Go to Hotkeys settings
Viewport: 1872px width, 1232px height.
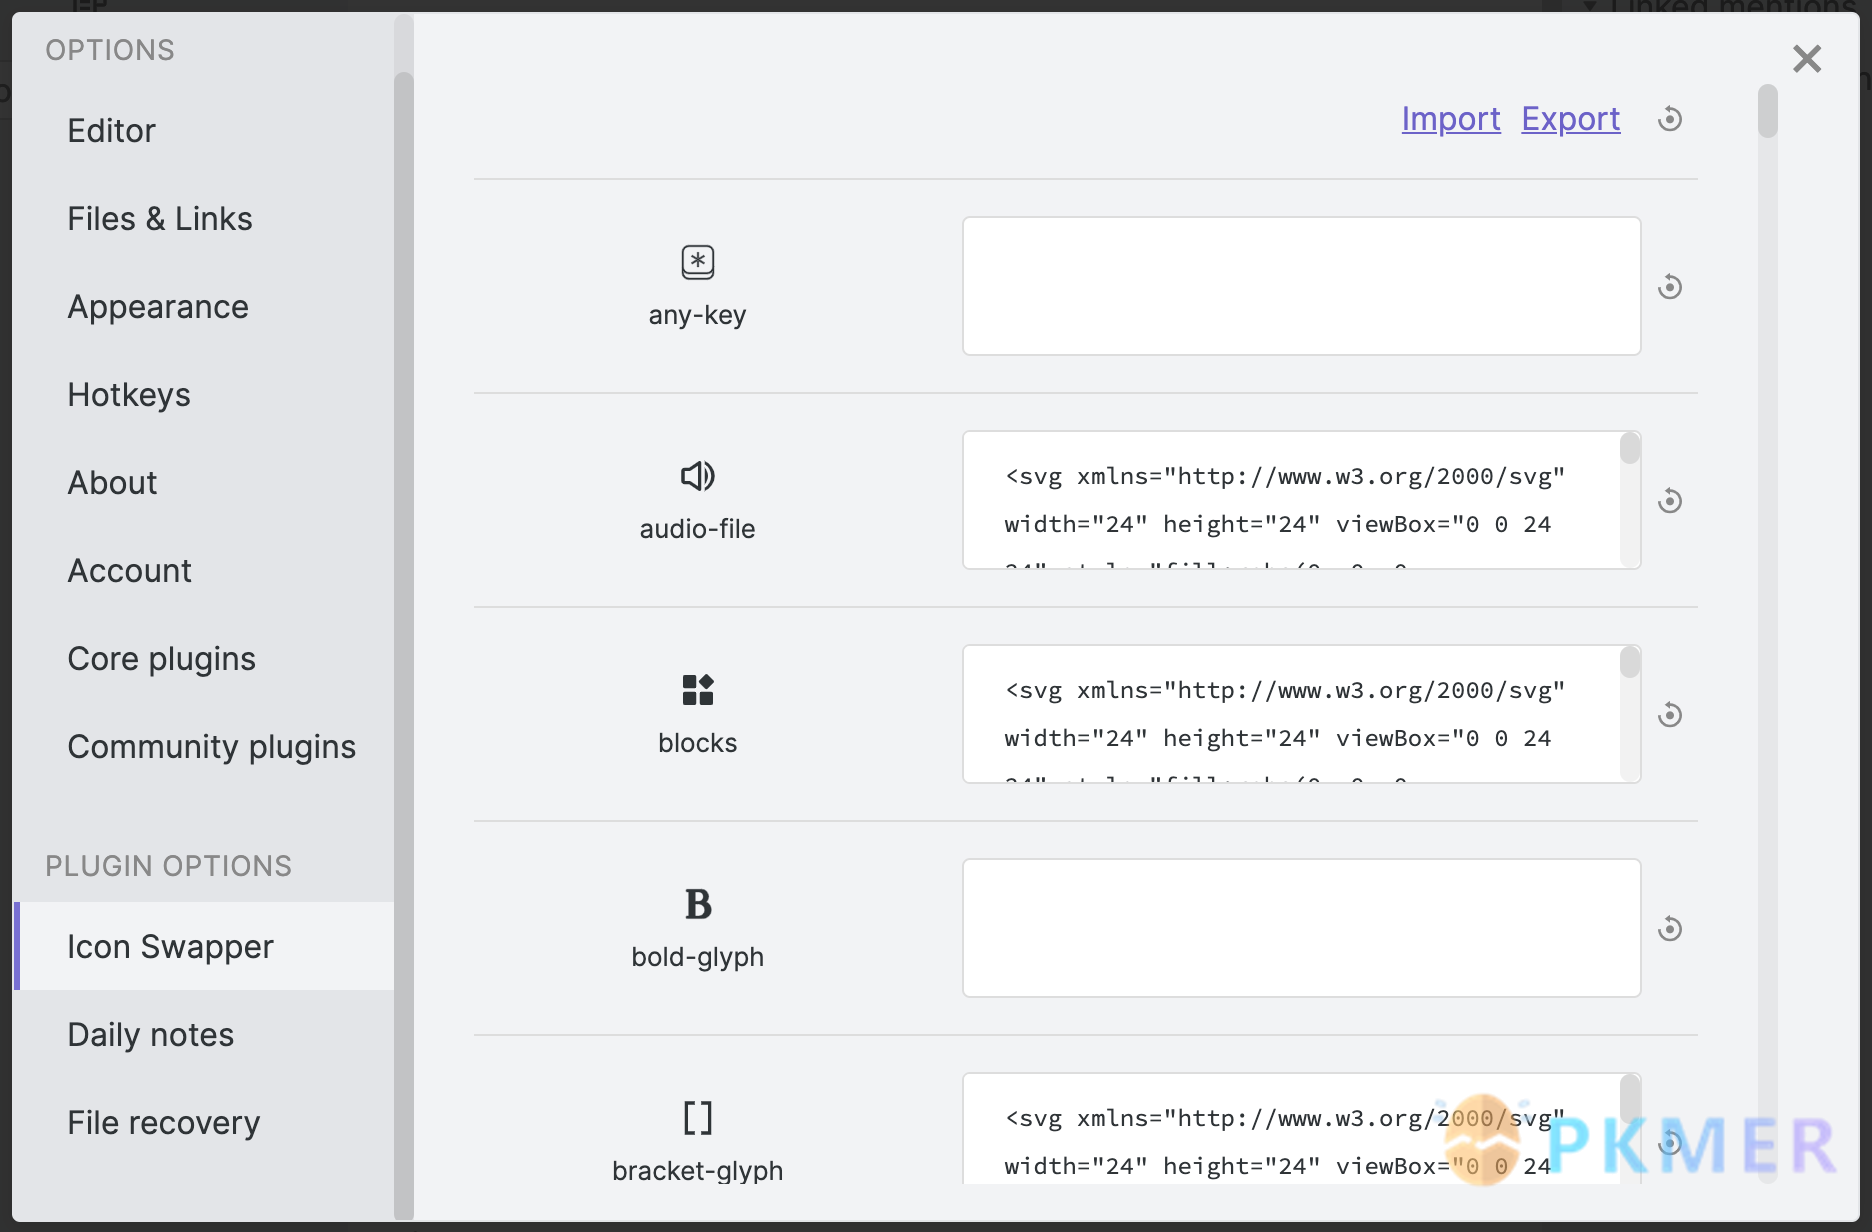pyautogui.click(x=129, y=395)
